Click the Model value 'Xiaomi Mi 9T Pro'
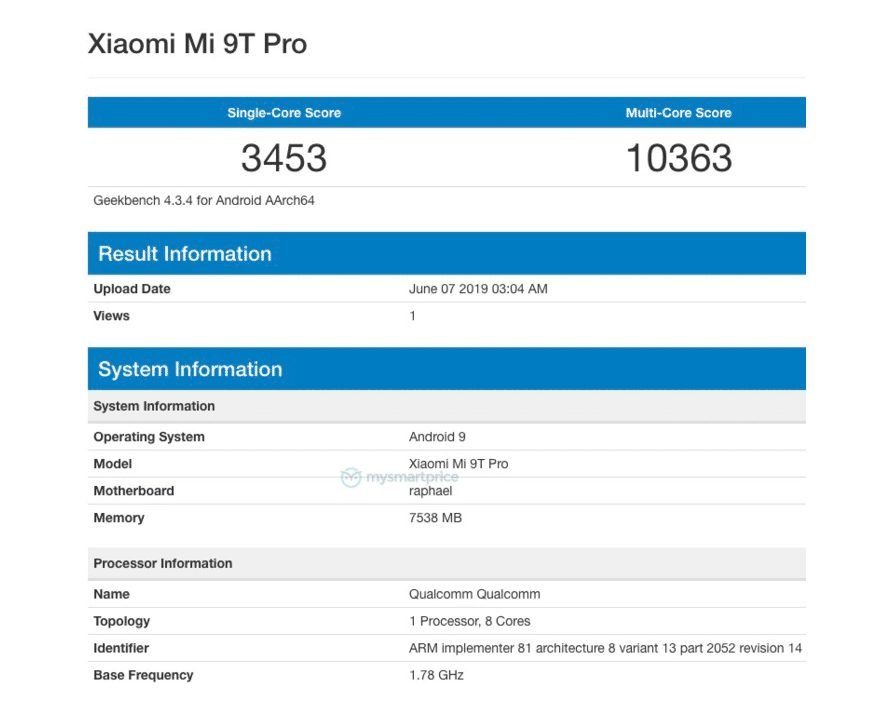The height and width of the screenshot is (719, 890). tap(459, 464)
